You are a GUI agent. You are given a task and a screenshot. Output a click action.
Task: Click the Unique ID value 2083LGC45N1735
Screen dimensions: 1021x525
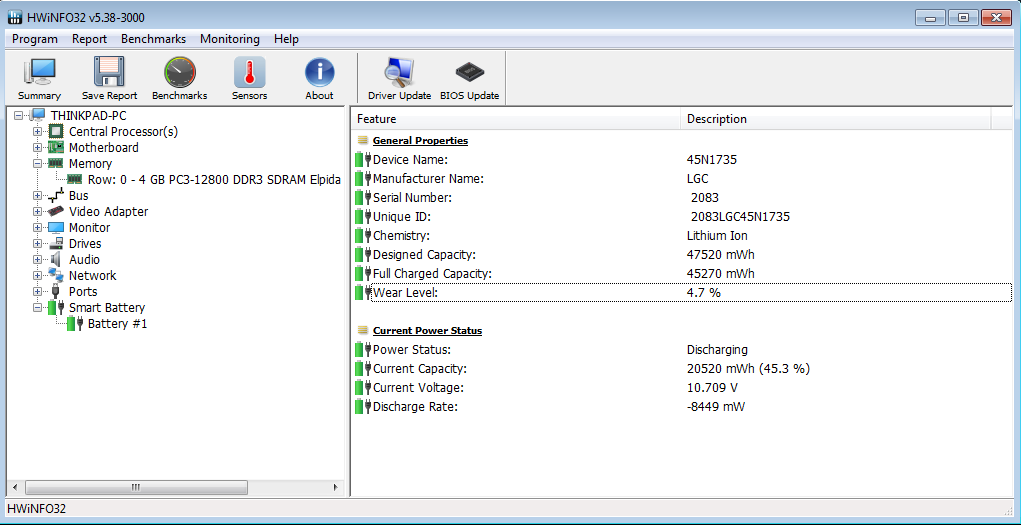[x=740, y=217]
